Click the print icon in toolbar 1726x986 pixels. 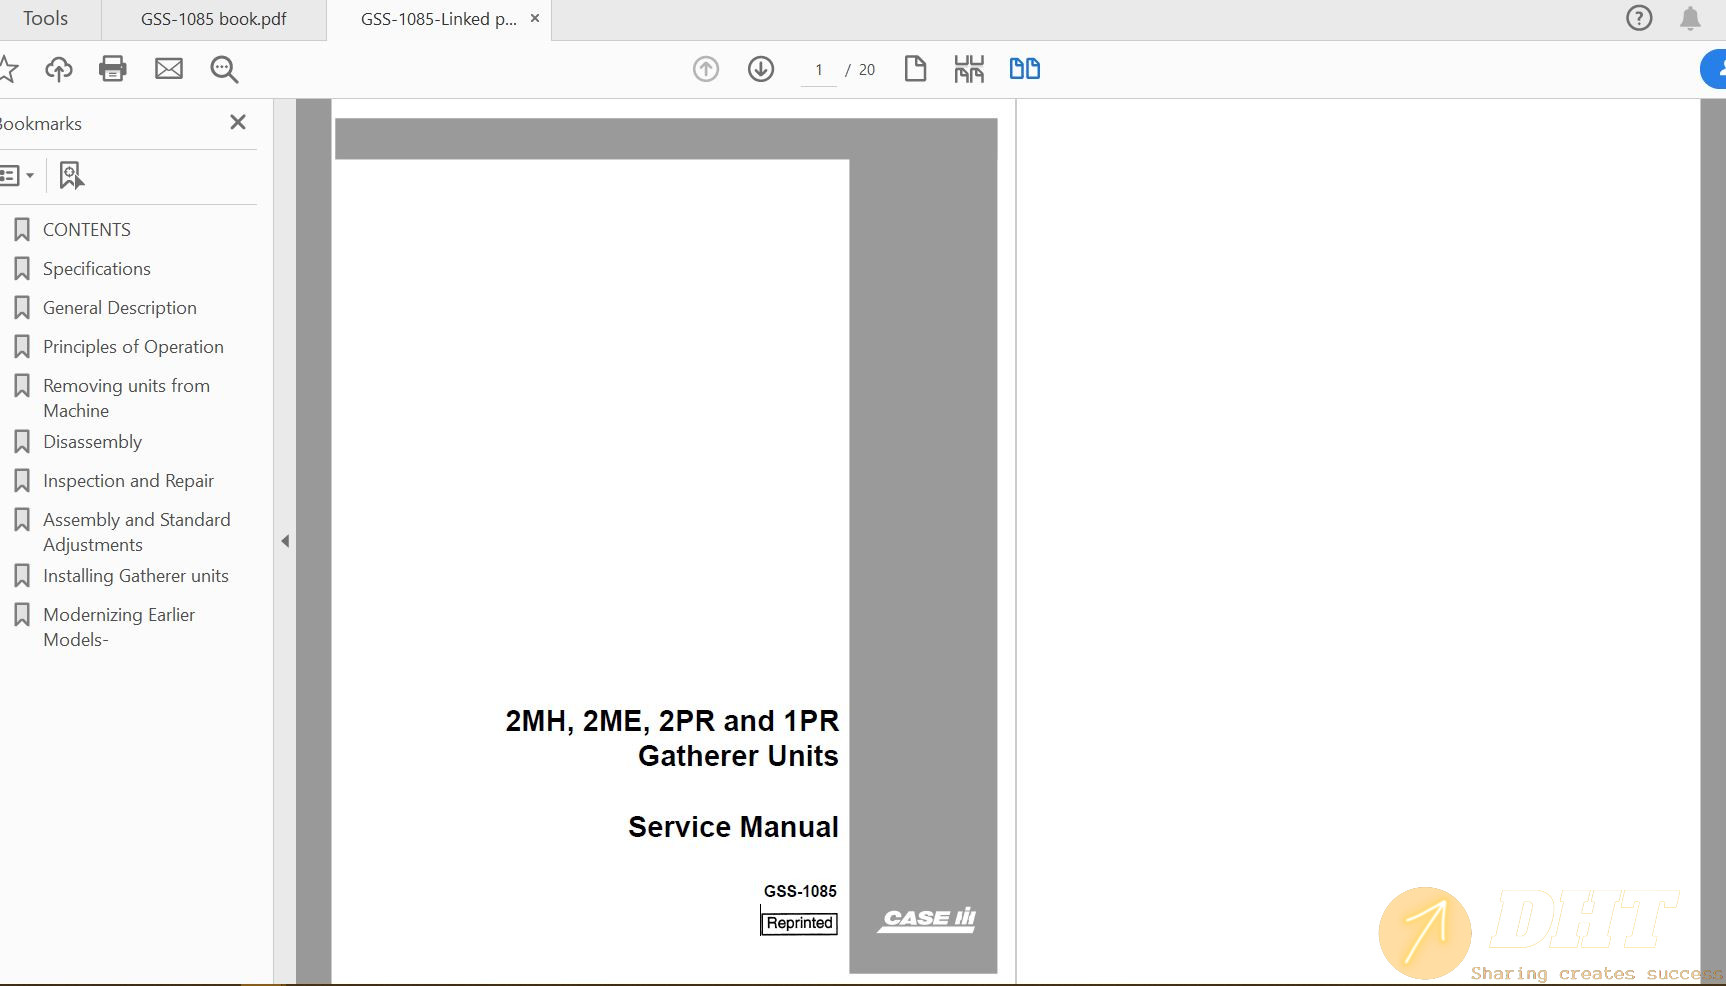pos(113,69)
